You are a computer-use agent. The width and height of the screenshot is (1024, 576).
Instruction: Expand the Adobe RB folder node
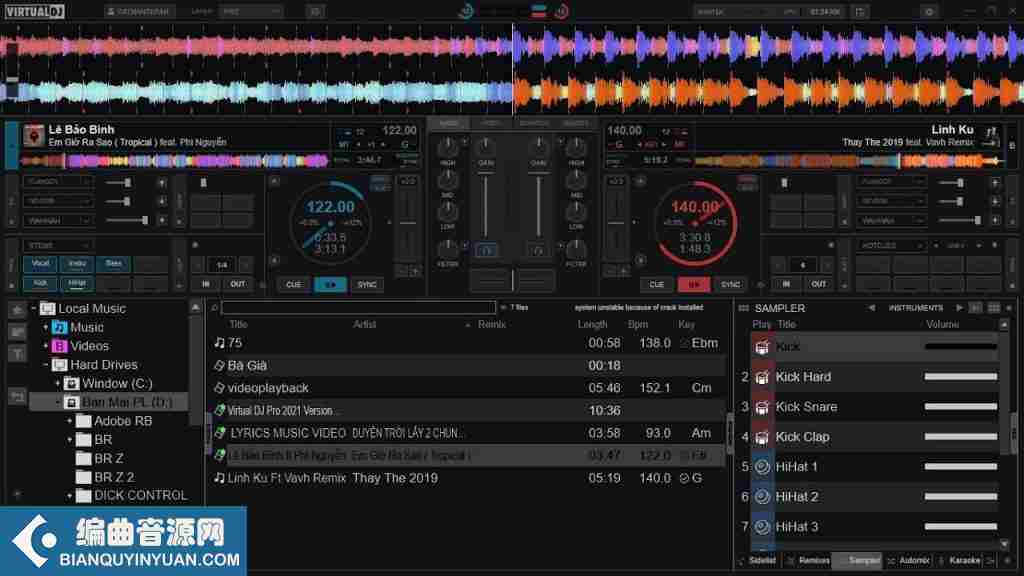click(x=69, y=421)
